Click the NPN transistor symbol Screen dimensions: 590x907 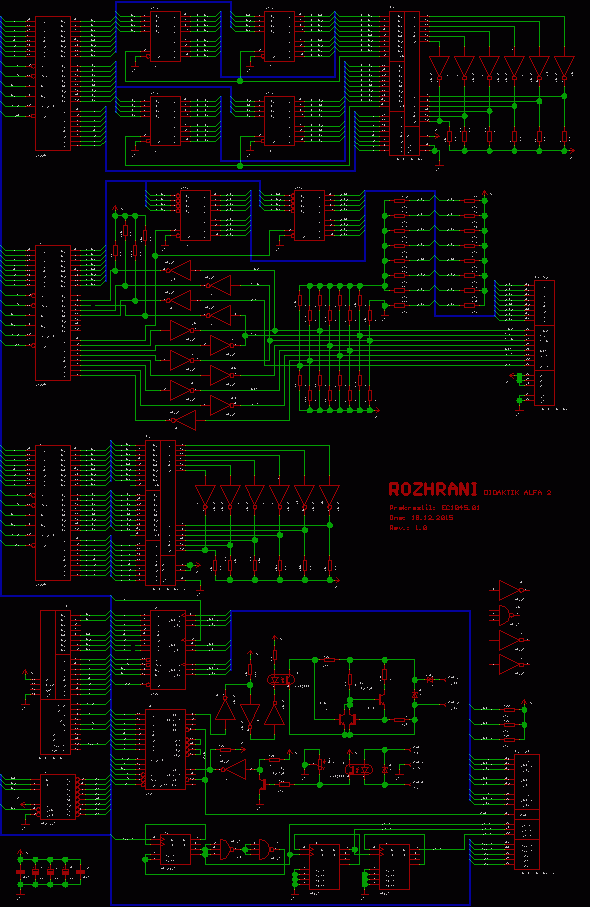click(382, 699)
